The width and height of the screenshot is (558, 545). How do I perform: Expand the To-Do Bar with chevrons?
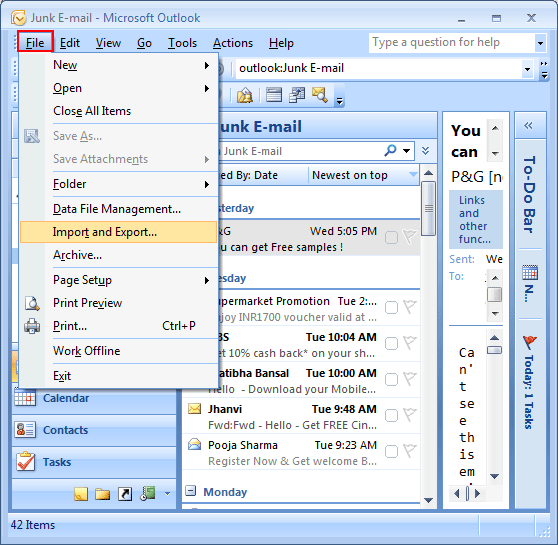click(x=528, y=125)
